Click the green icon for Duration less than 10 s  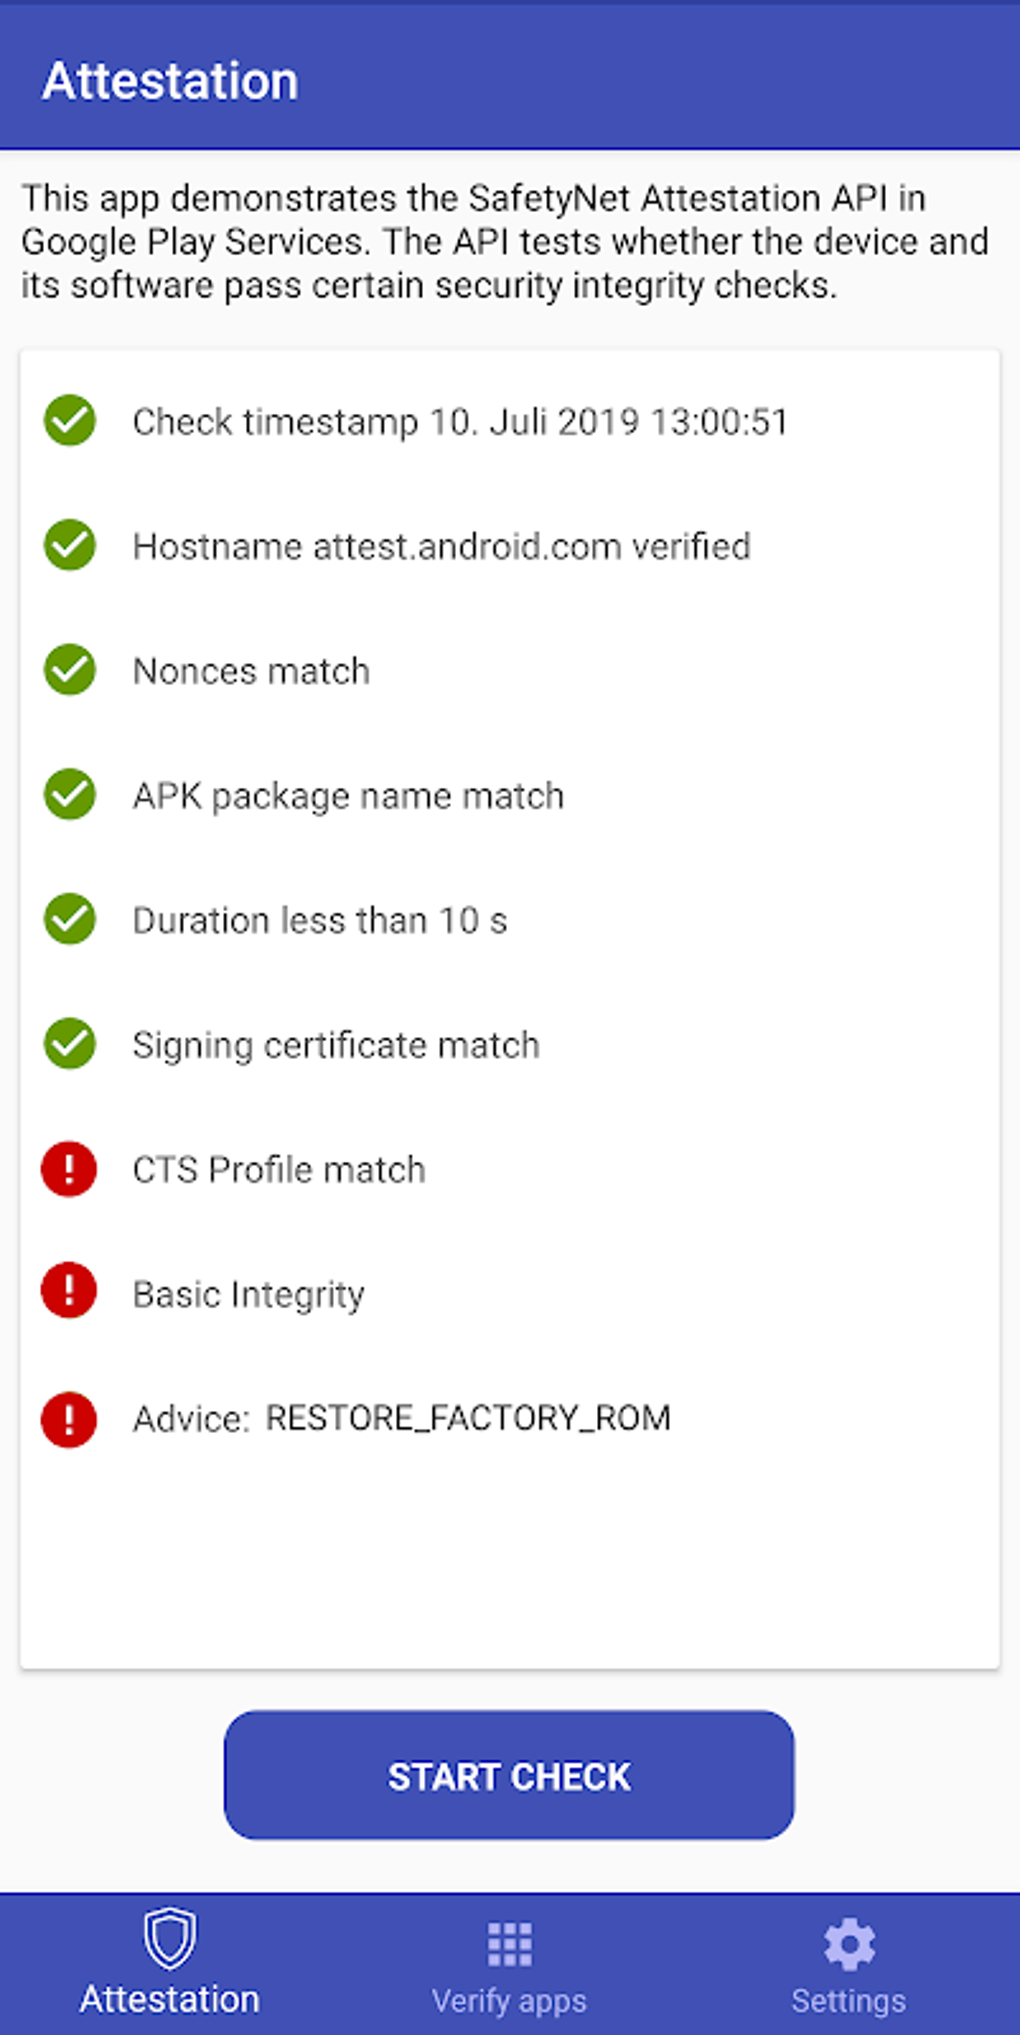click(68, 919)
